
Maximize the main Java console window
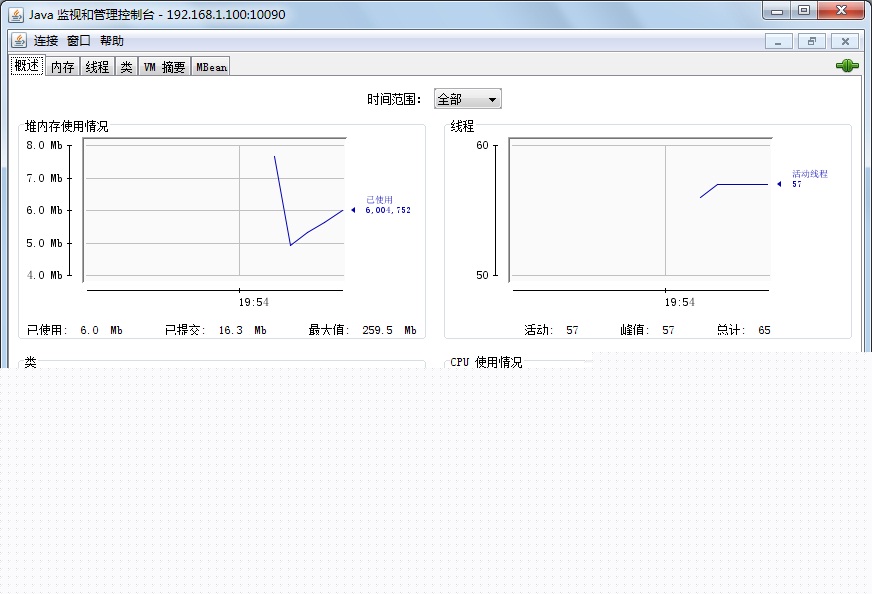click(804, 11)
